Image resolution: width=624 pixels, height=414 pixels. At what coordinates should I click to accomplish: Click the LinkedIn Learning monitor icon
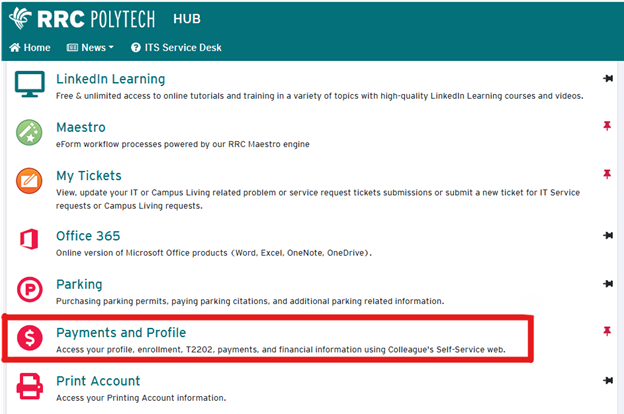pyautogui.click(x=30, y=85)
